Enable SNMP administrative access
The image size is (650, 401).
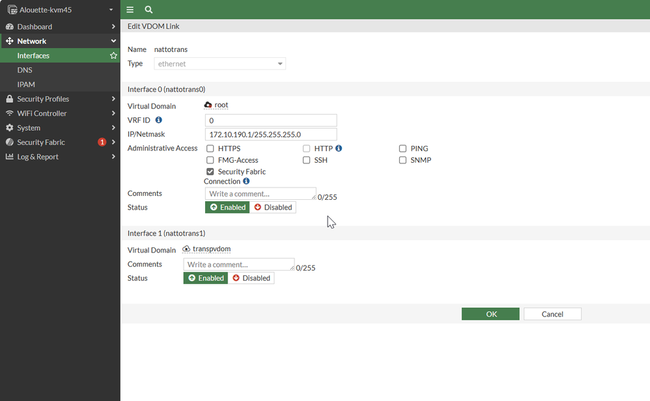[403, 160]
